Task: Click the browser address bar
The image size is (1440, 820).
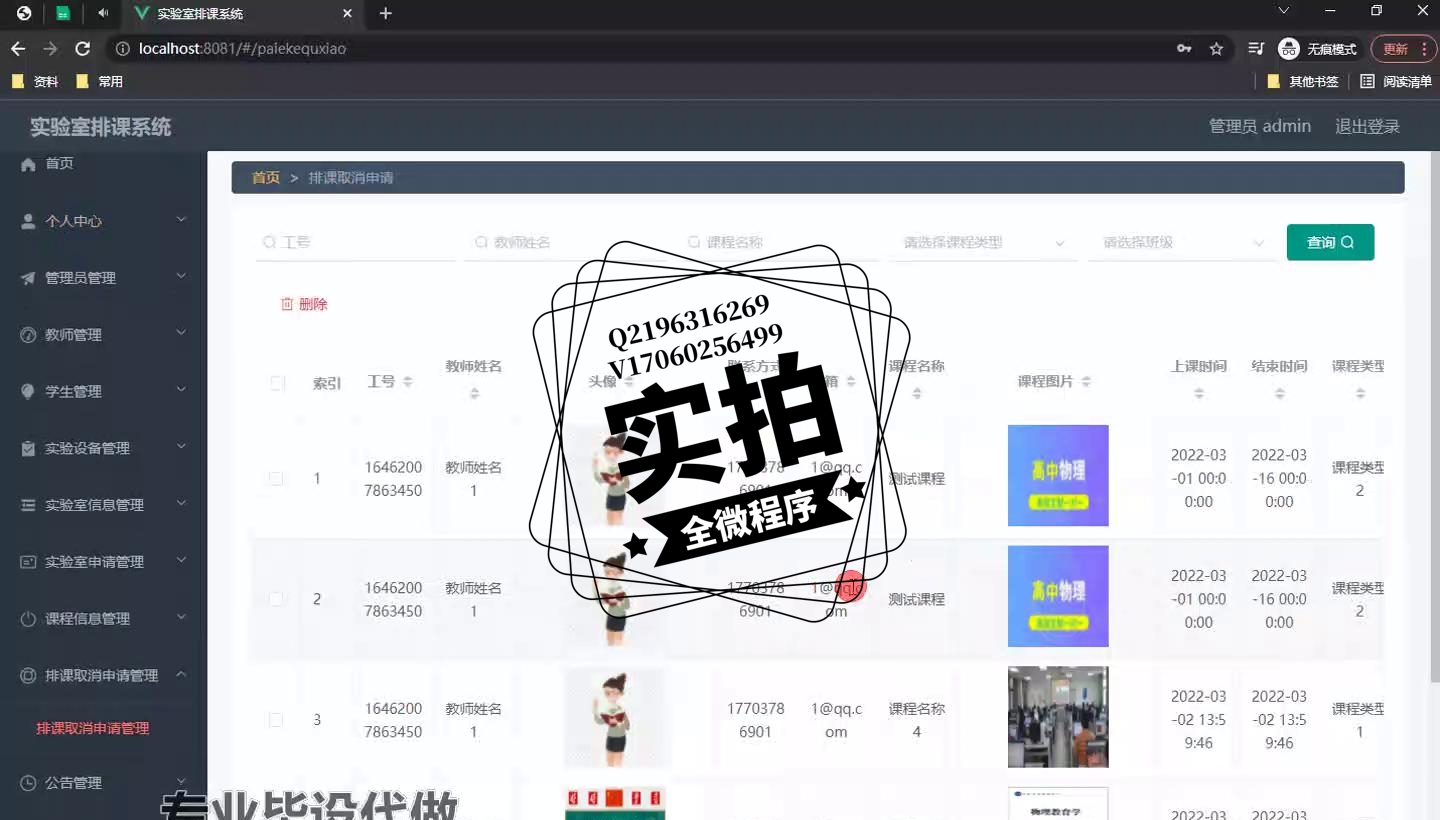Action: point(640,48)
